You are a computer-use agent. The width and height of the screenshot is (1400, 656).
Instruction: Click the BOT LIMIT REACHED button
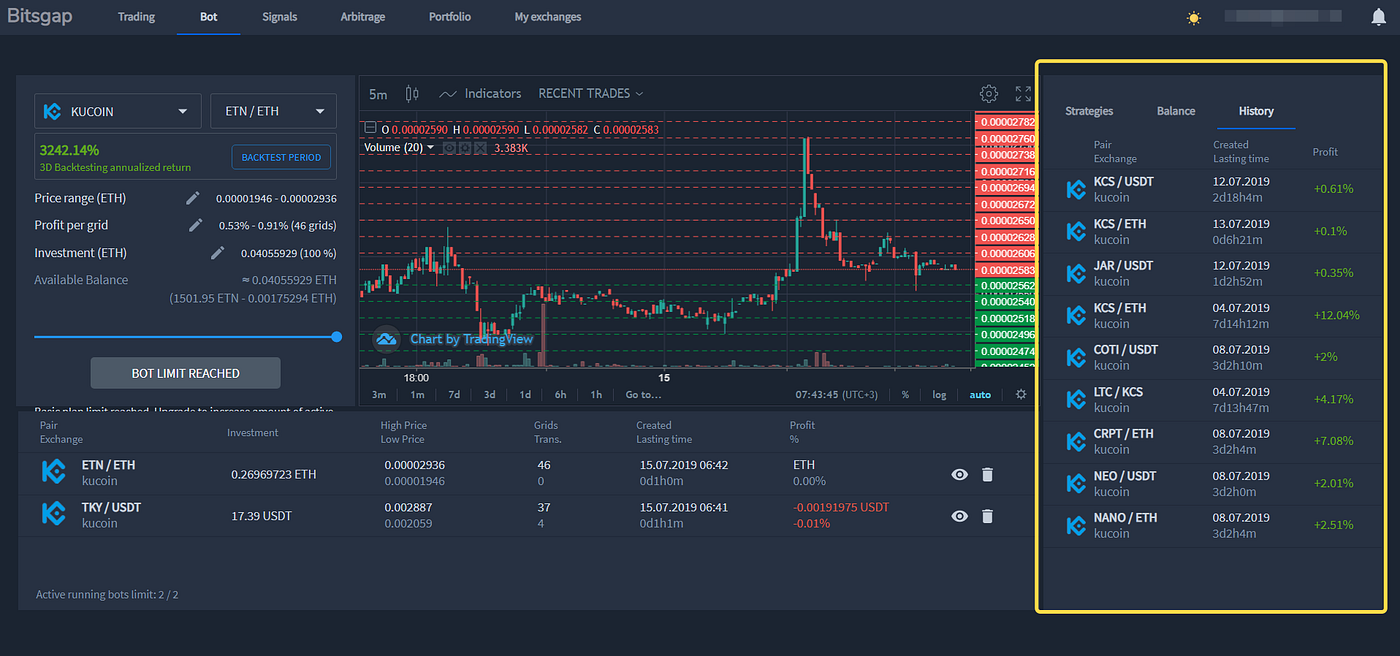(186, 373)
